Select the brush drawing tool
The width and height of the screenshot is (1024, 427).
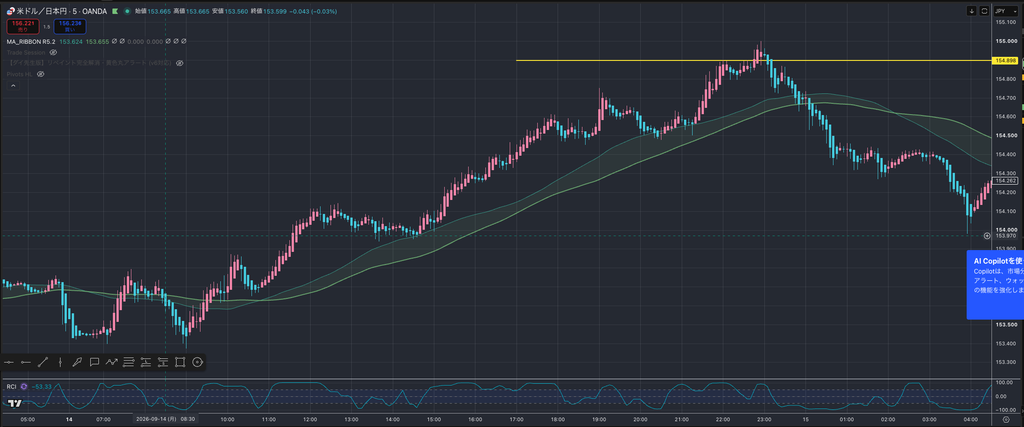click(77, 362)
